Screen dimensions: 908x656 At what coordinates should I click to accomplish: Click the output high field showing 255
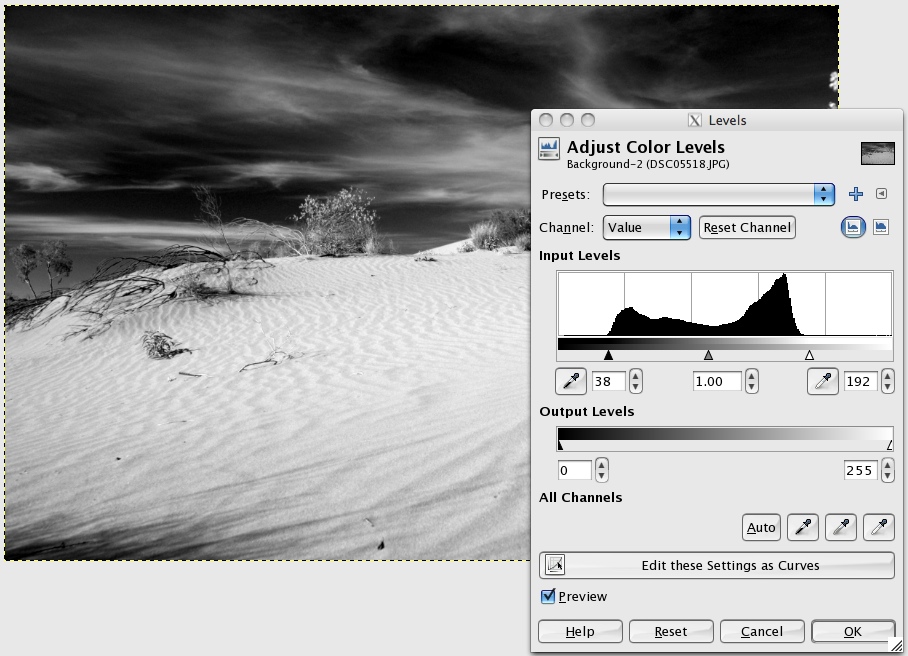point(861,471)
